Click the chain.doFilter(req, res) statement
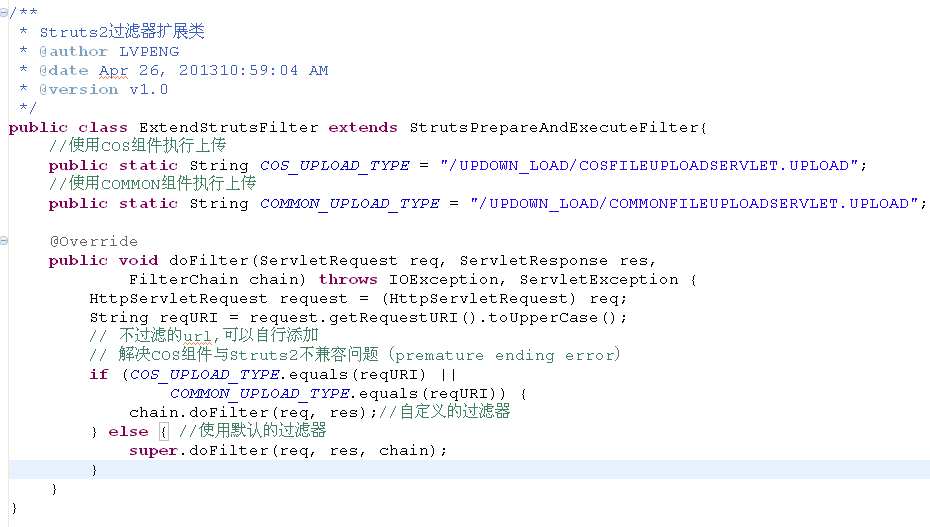Viewport: 930px width, 527px height. pos(253,412)
